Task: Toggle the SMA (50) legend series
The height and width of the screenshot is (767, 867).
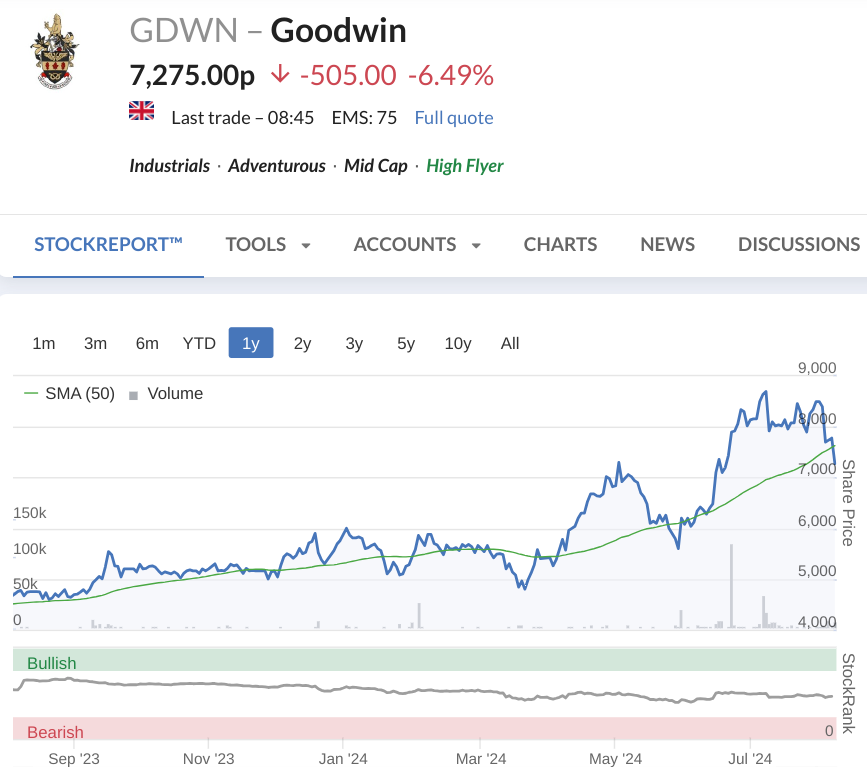Action: click(70, 394)
